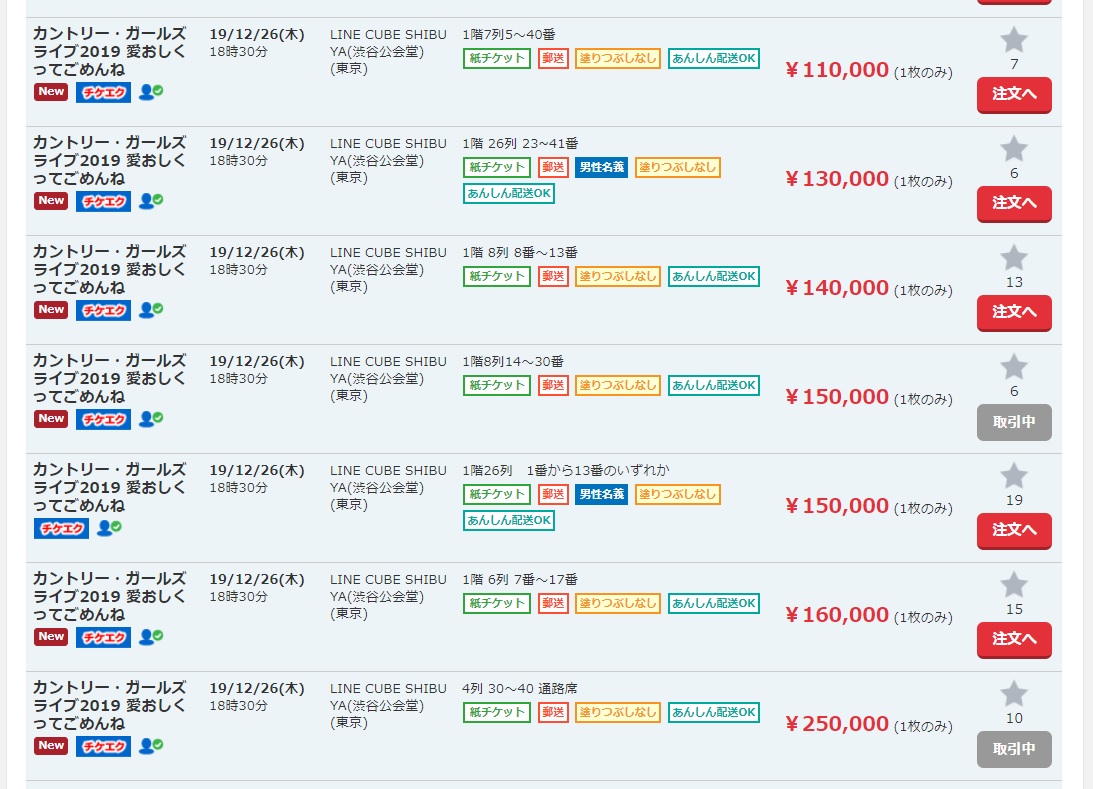Add the ¥250,000 通路席 listing to favorites

(x=1014, y=694)
